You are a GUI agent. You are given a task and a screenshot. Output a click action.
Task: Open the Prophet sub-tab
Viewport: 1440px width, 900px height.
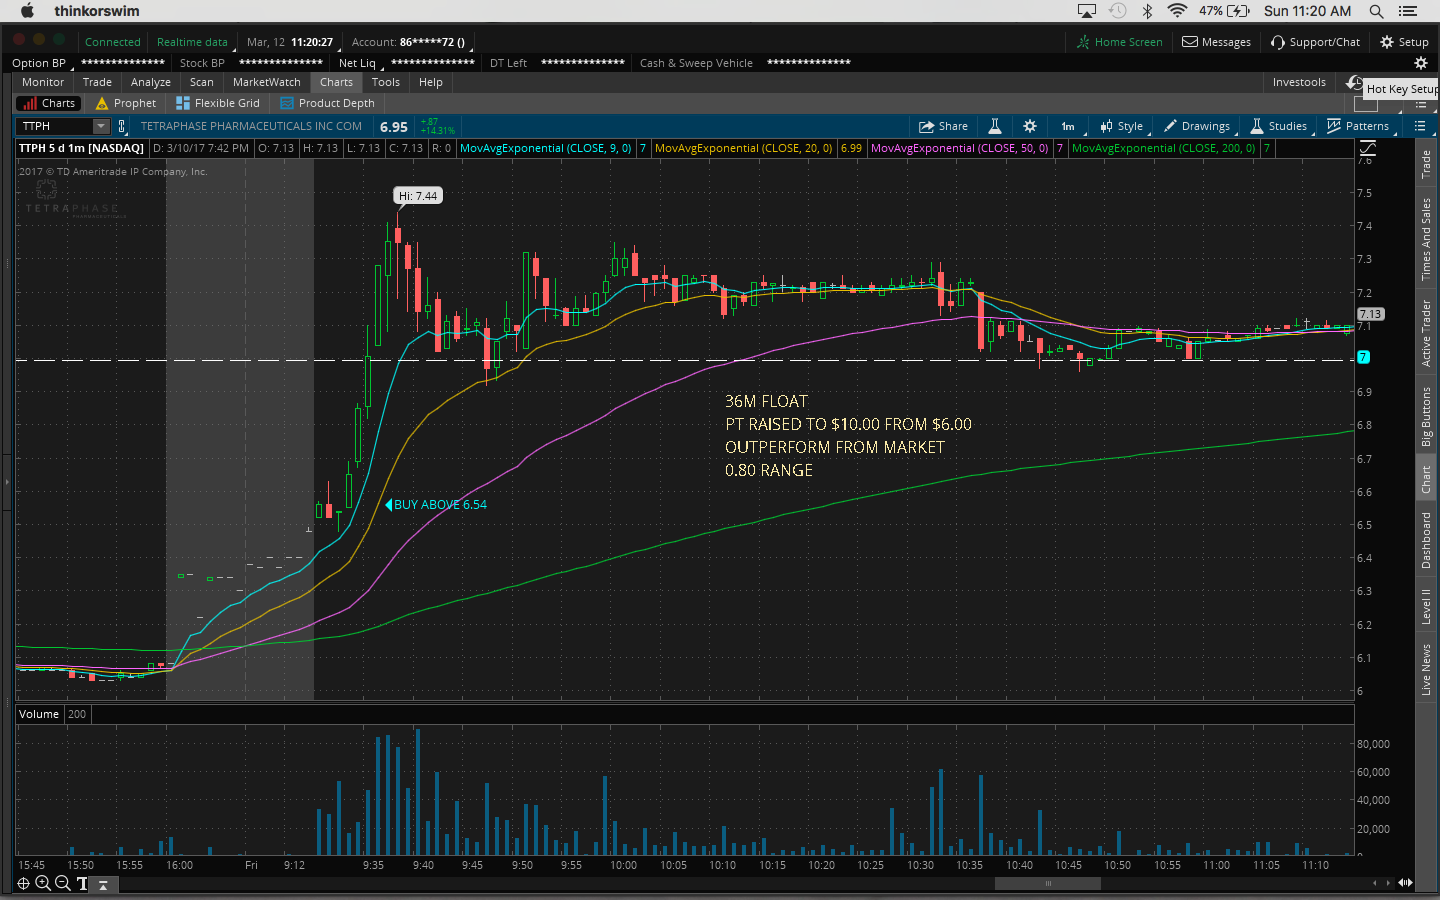(x=126, y=103)
